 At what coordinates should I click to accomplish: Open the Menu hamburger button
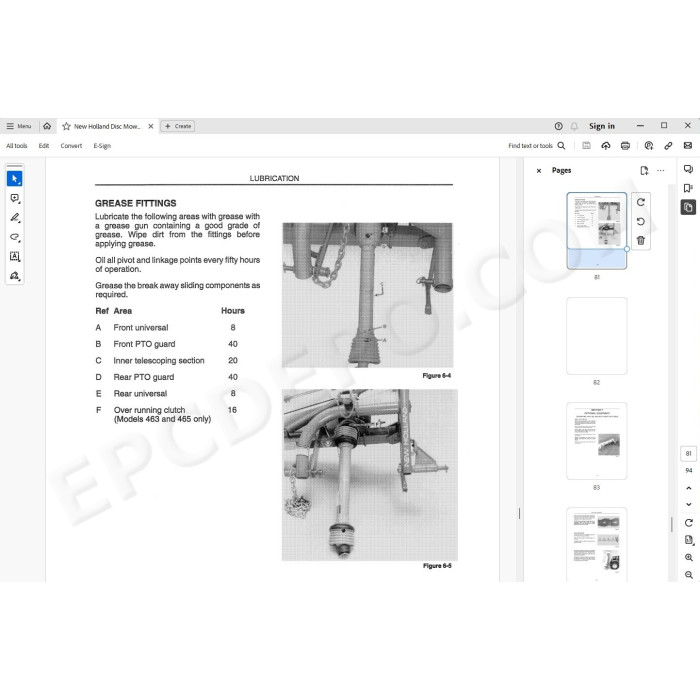(18, 126)
